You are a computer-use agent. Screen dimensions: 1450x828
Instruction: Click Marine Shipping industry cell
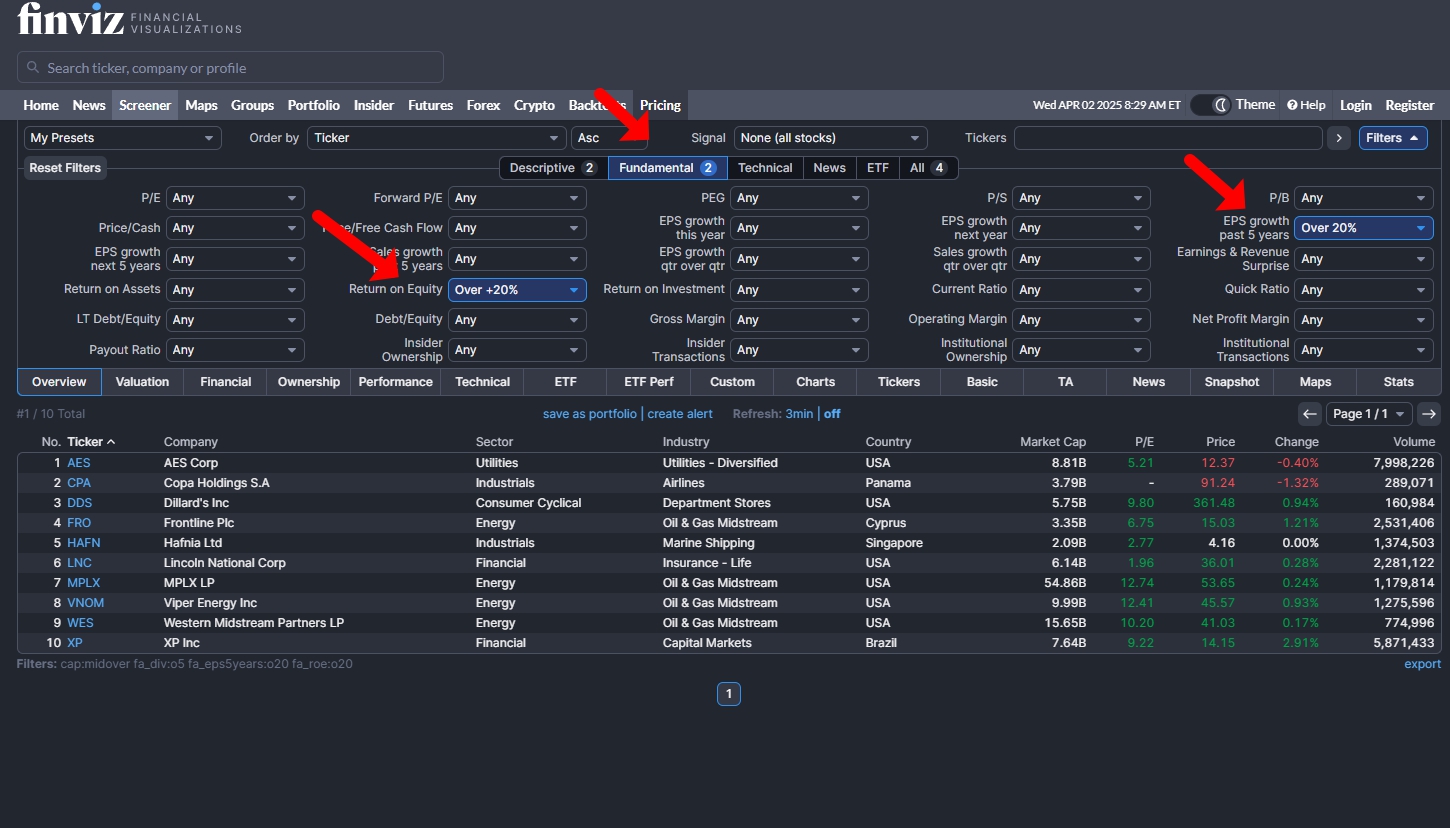pos(709,543)
